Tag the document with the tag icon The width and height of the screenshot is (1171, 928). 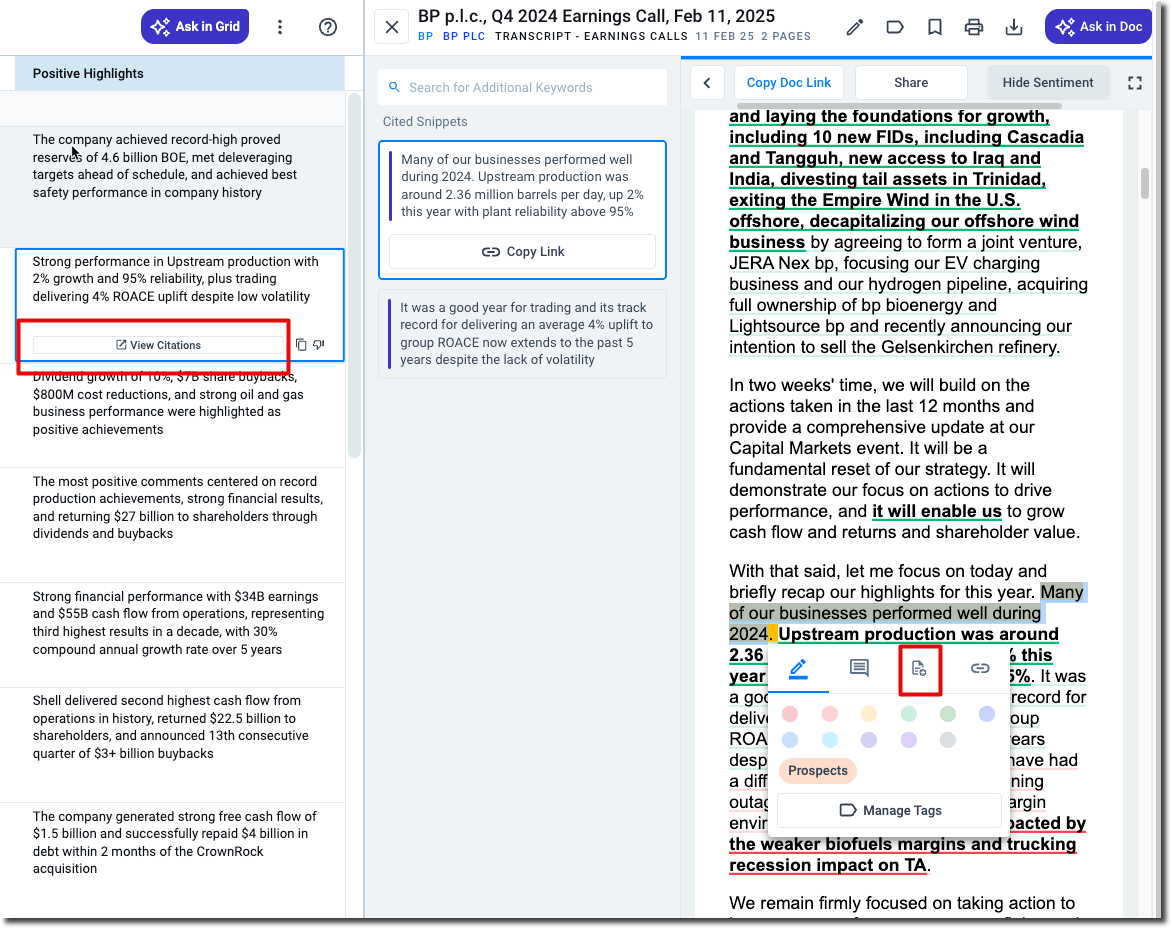click(895, 27)
